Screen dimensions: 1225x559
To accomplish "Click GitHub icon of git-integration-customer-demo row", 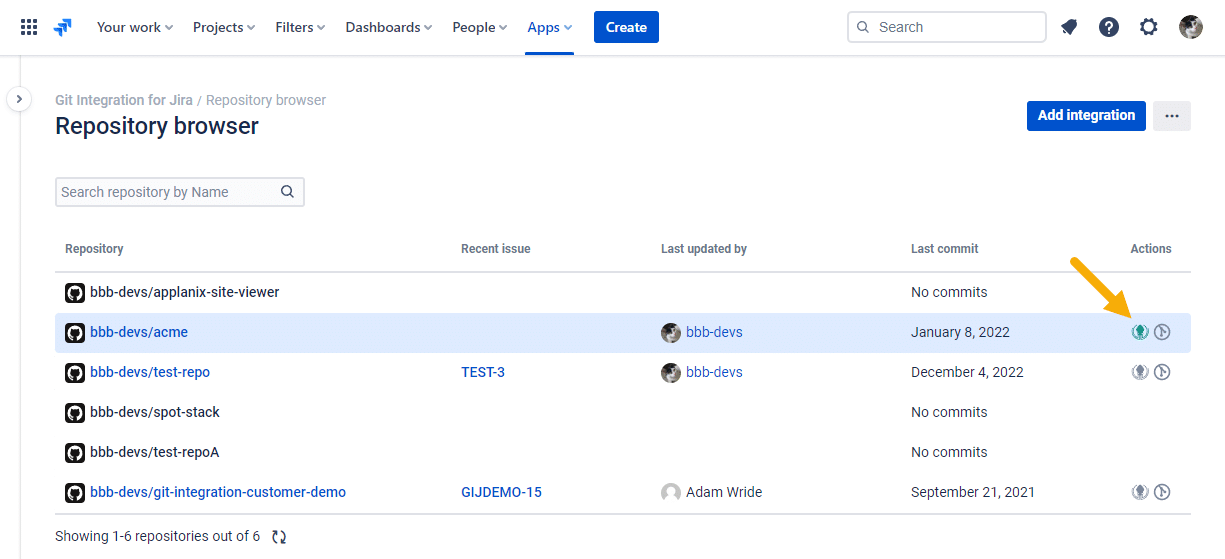I will click(75, 493).
